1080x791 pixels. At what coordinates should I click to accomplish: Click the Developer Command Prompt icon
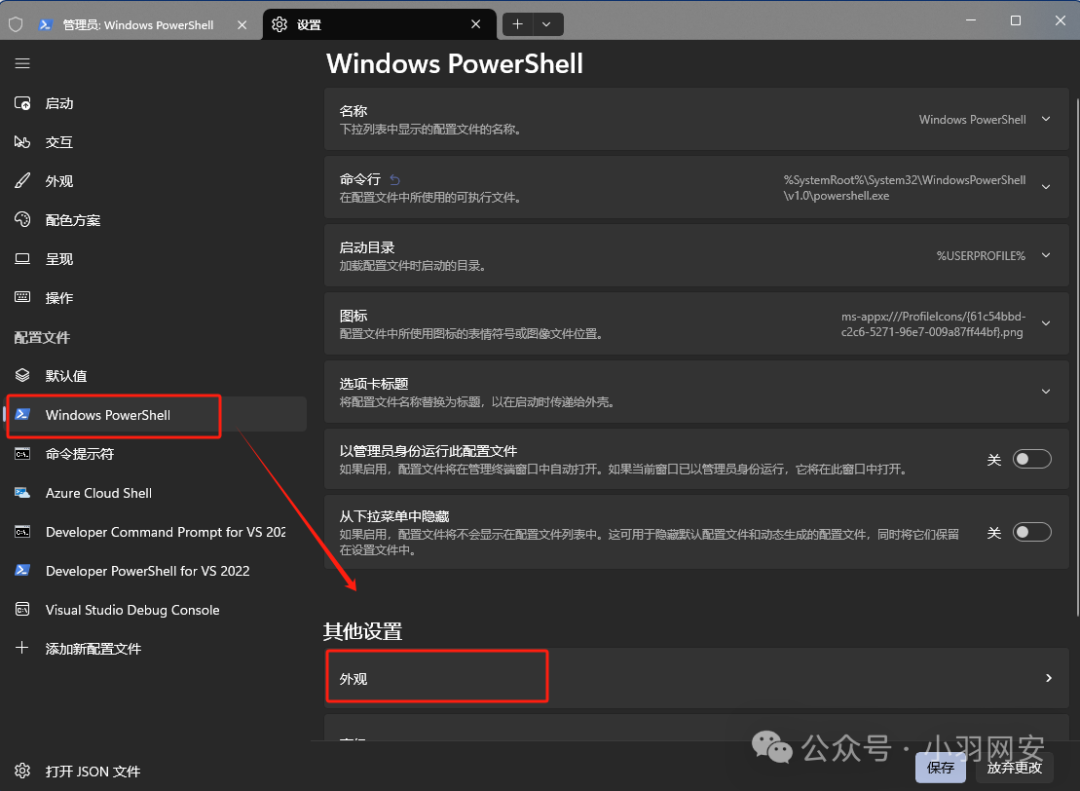(22, 532)
